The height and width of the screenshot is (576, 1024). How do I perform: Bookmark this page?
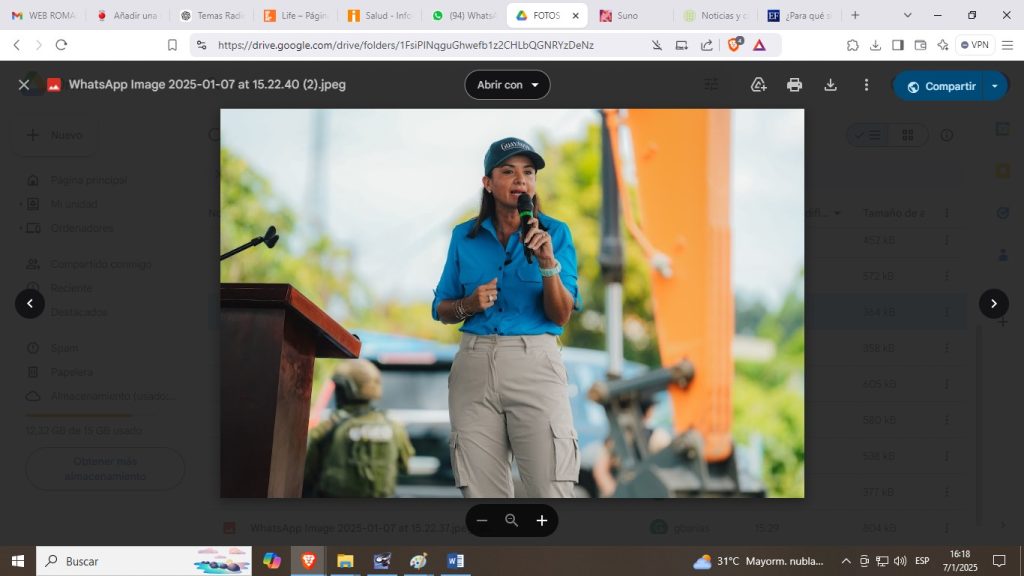click(x=172, y=45)
